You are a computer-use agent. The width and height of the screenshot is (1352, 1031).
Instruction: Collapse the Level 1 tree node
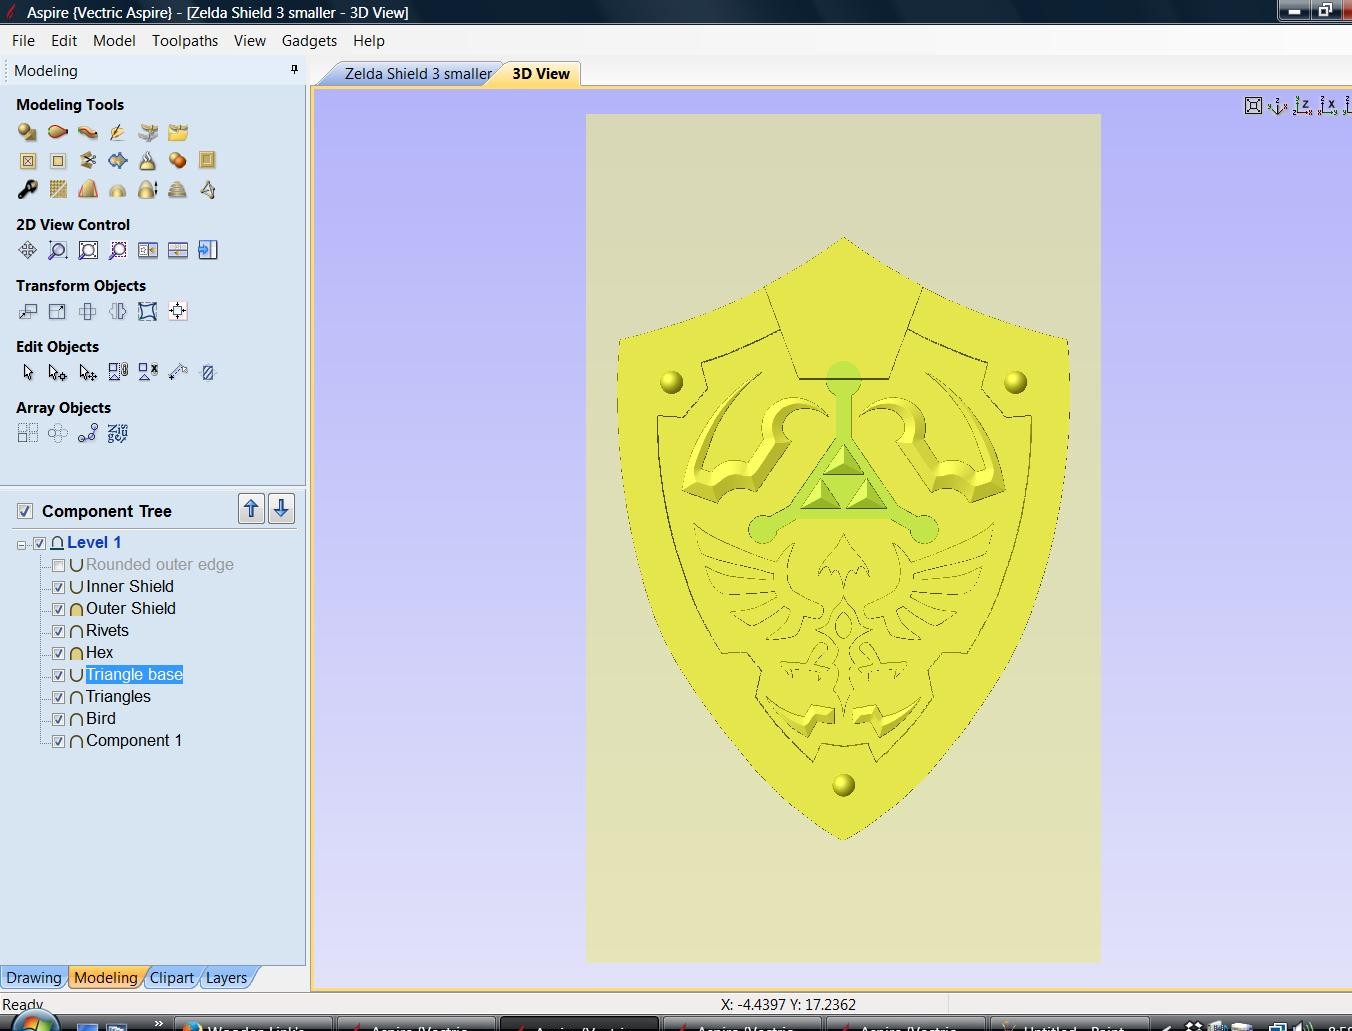(22, 544)
